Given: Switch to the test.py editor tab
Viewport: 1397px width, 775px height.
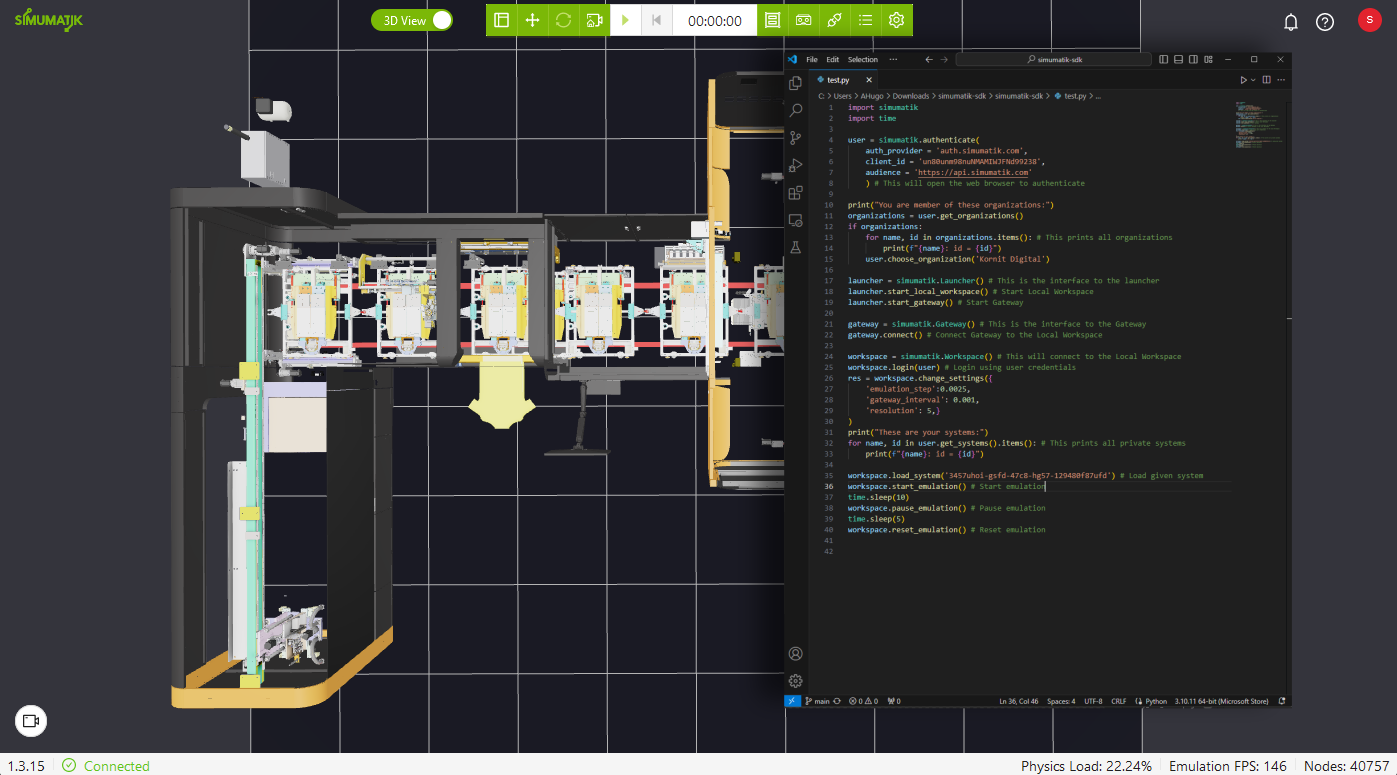Looking at the screenshot, I should [837, 80].
